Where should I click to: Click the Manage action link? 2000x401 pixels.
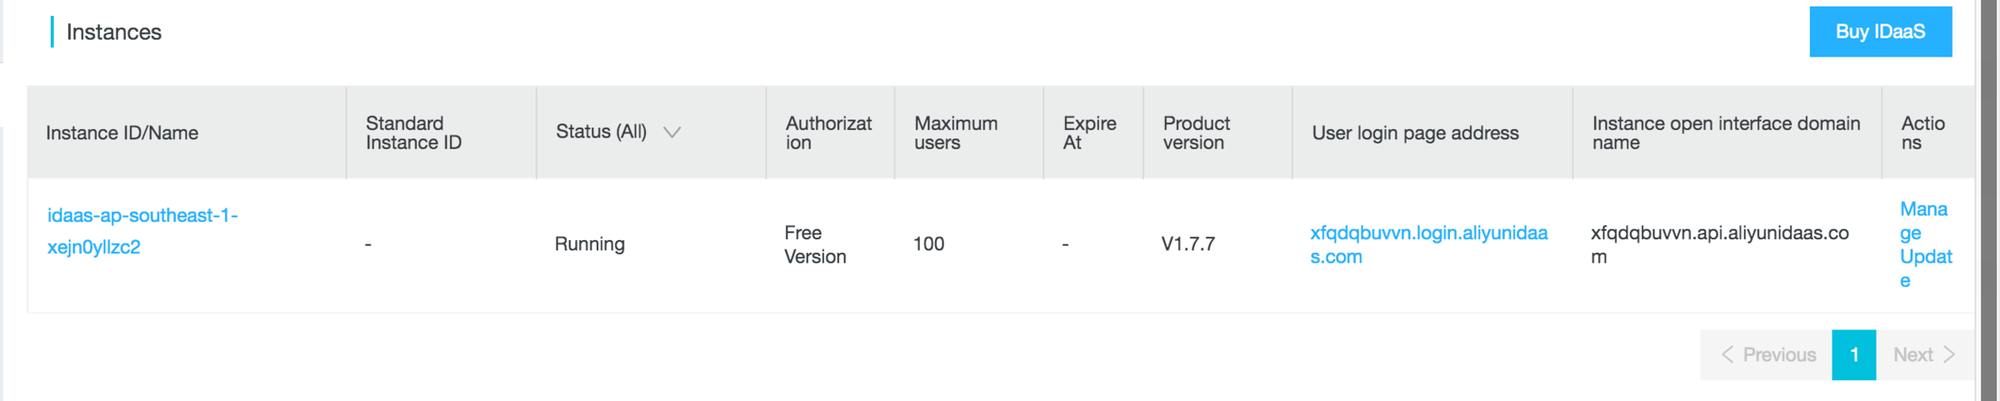coord(1922,221)
